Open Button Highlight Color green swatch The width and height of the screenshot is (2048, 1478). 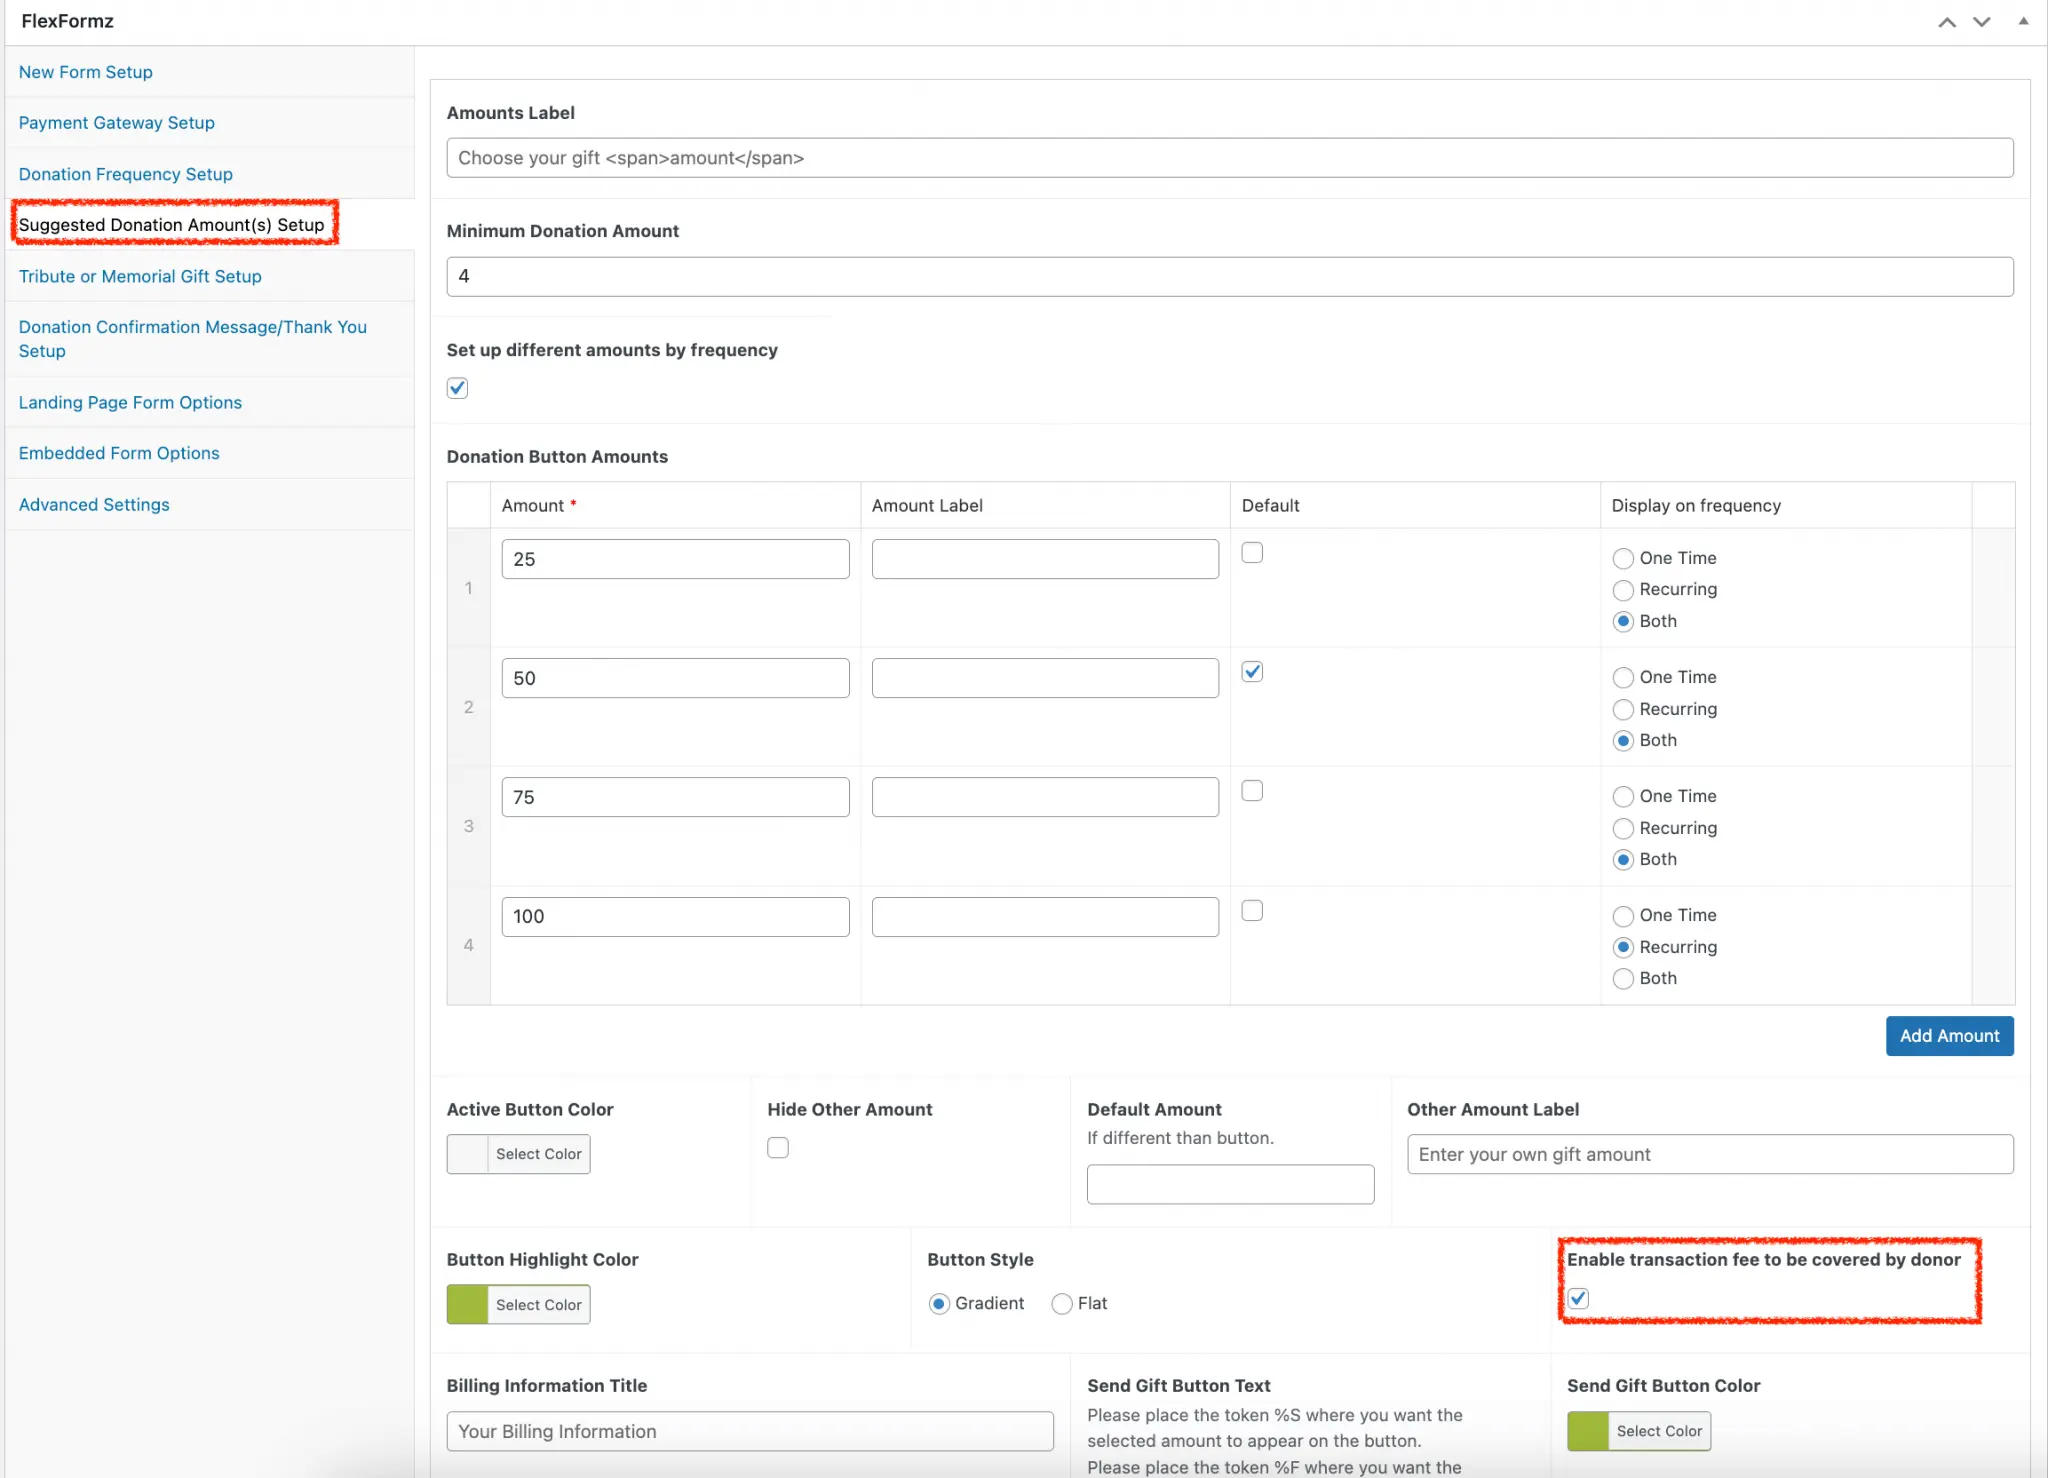467,1305
